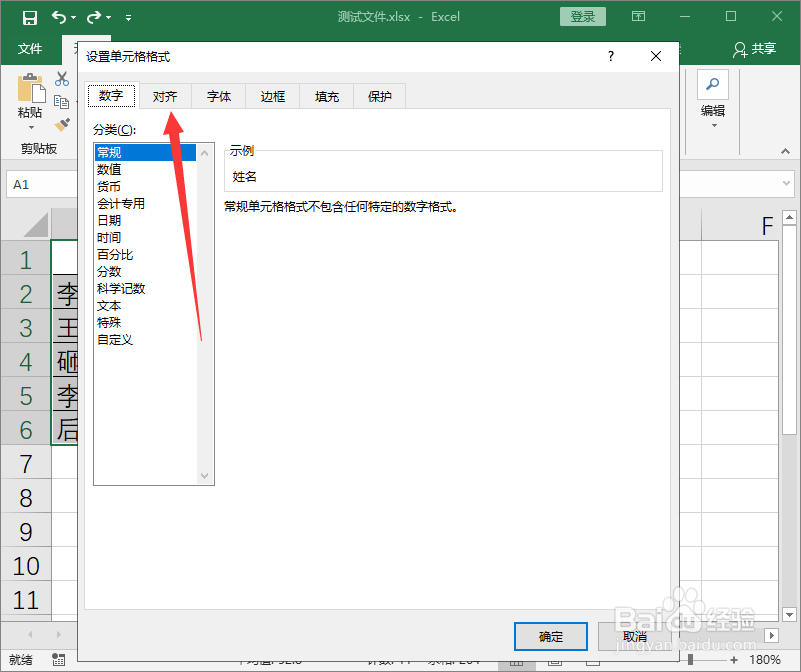This screenshot has height=672, width=801.
Task: Click the Redo arrow icon
Action: (x=94, y=17)
